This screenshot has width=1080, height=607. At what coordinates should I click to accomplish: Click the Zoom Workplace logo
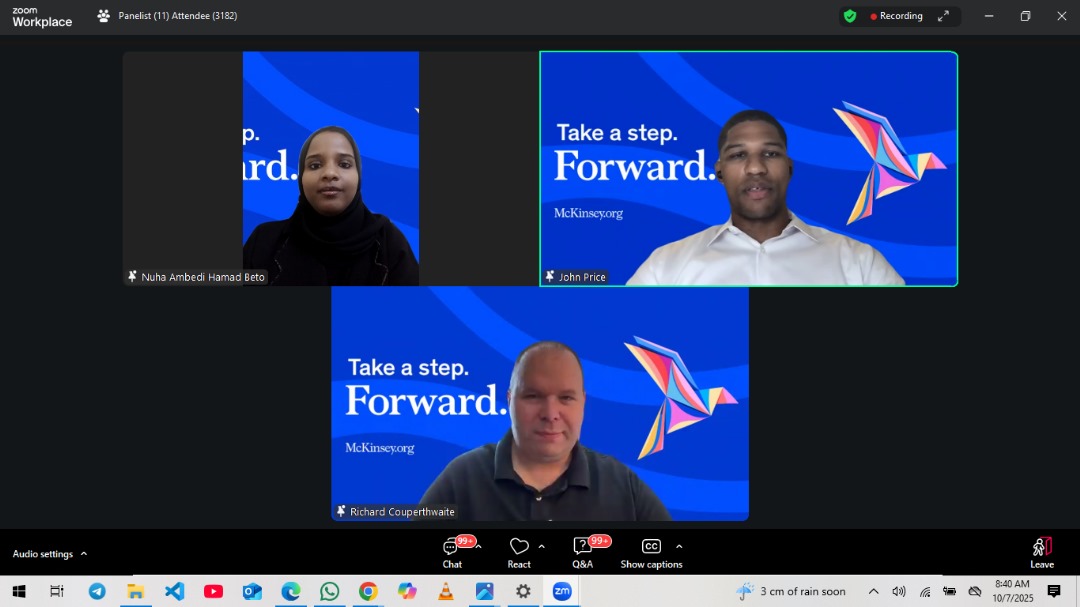click(42, 17)
